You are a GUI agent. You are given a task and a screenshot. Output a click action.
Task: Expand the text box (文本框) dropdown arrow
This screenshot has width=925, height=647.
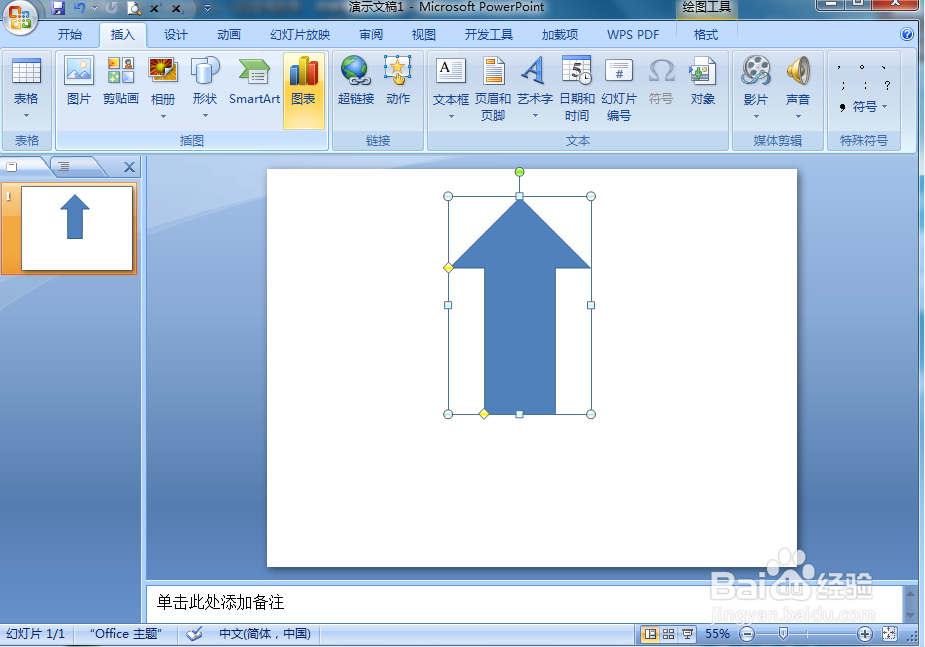click(x=451, y=116)
